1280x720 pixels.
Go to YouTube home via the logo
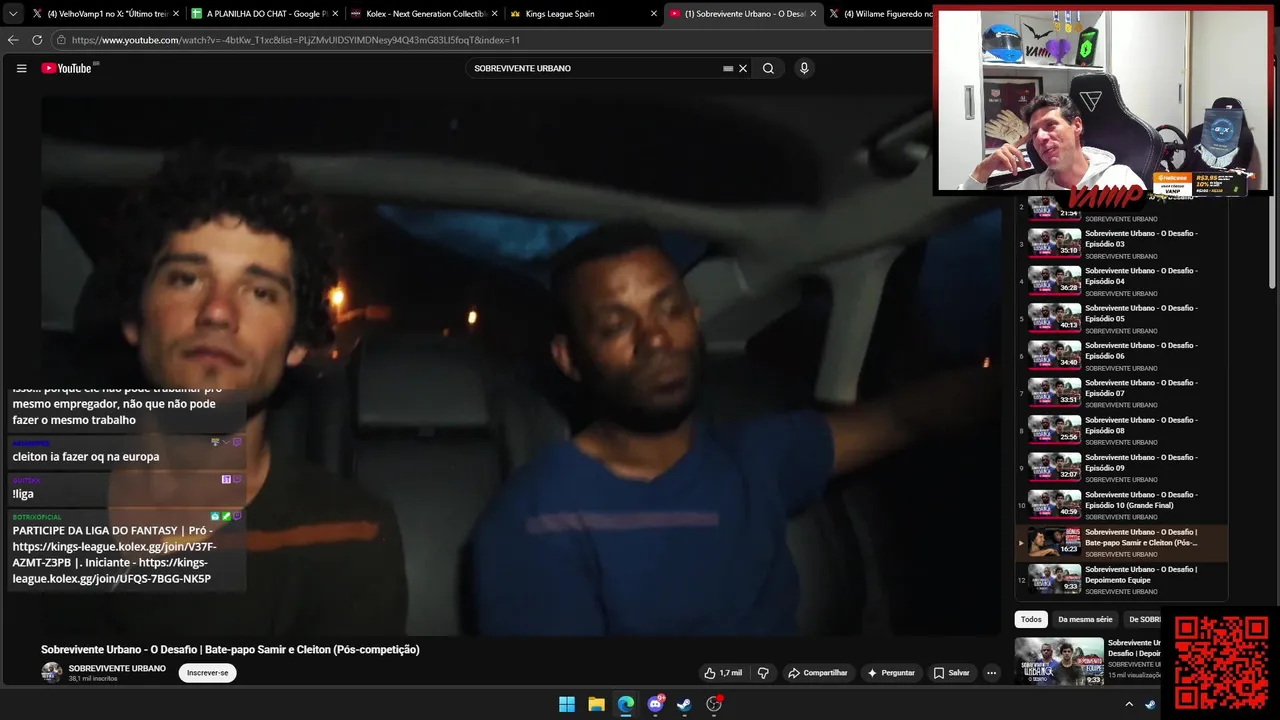click(66, 68)
